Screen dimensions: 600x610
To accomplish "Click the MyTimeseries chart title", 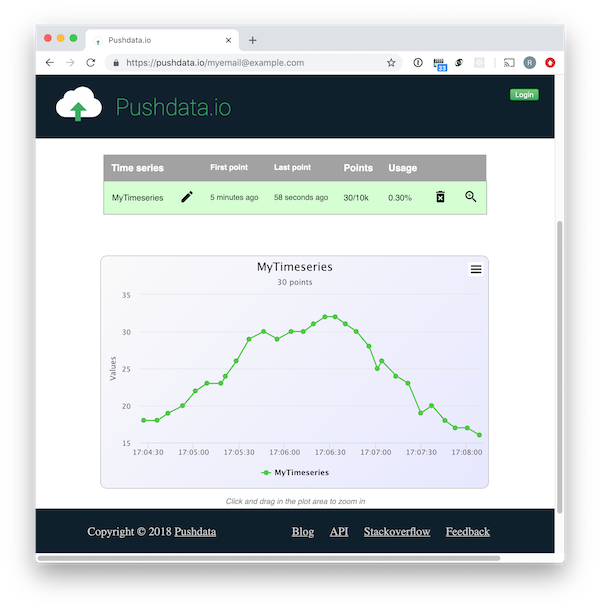I will tap(295, 267).
